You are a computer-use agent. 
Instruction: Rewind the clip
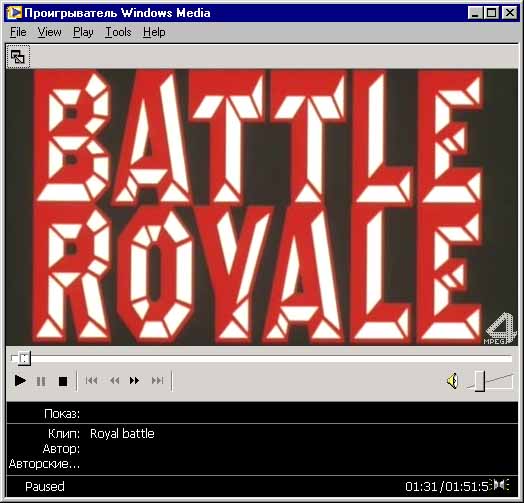point(115,381)
